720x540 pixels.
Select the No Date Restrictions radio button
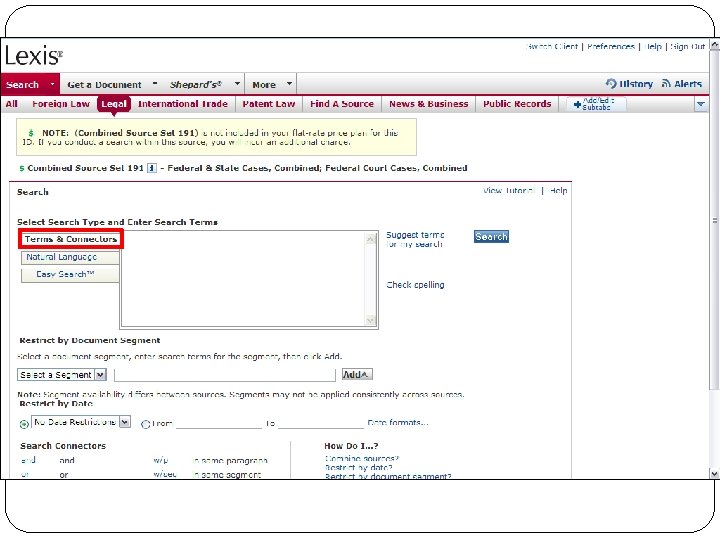[24, 424]
